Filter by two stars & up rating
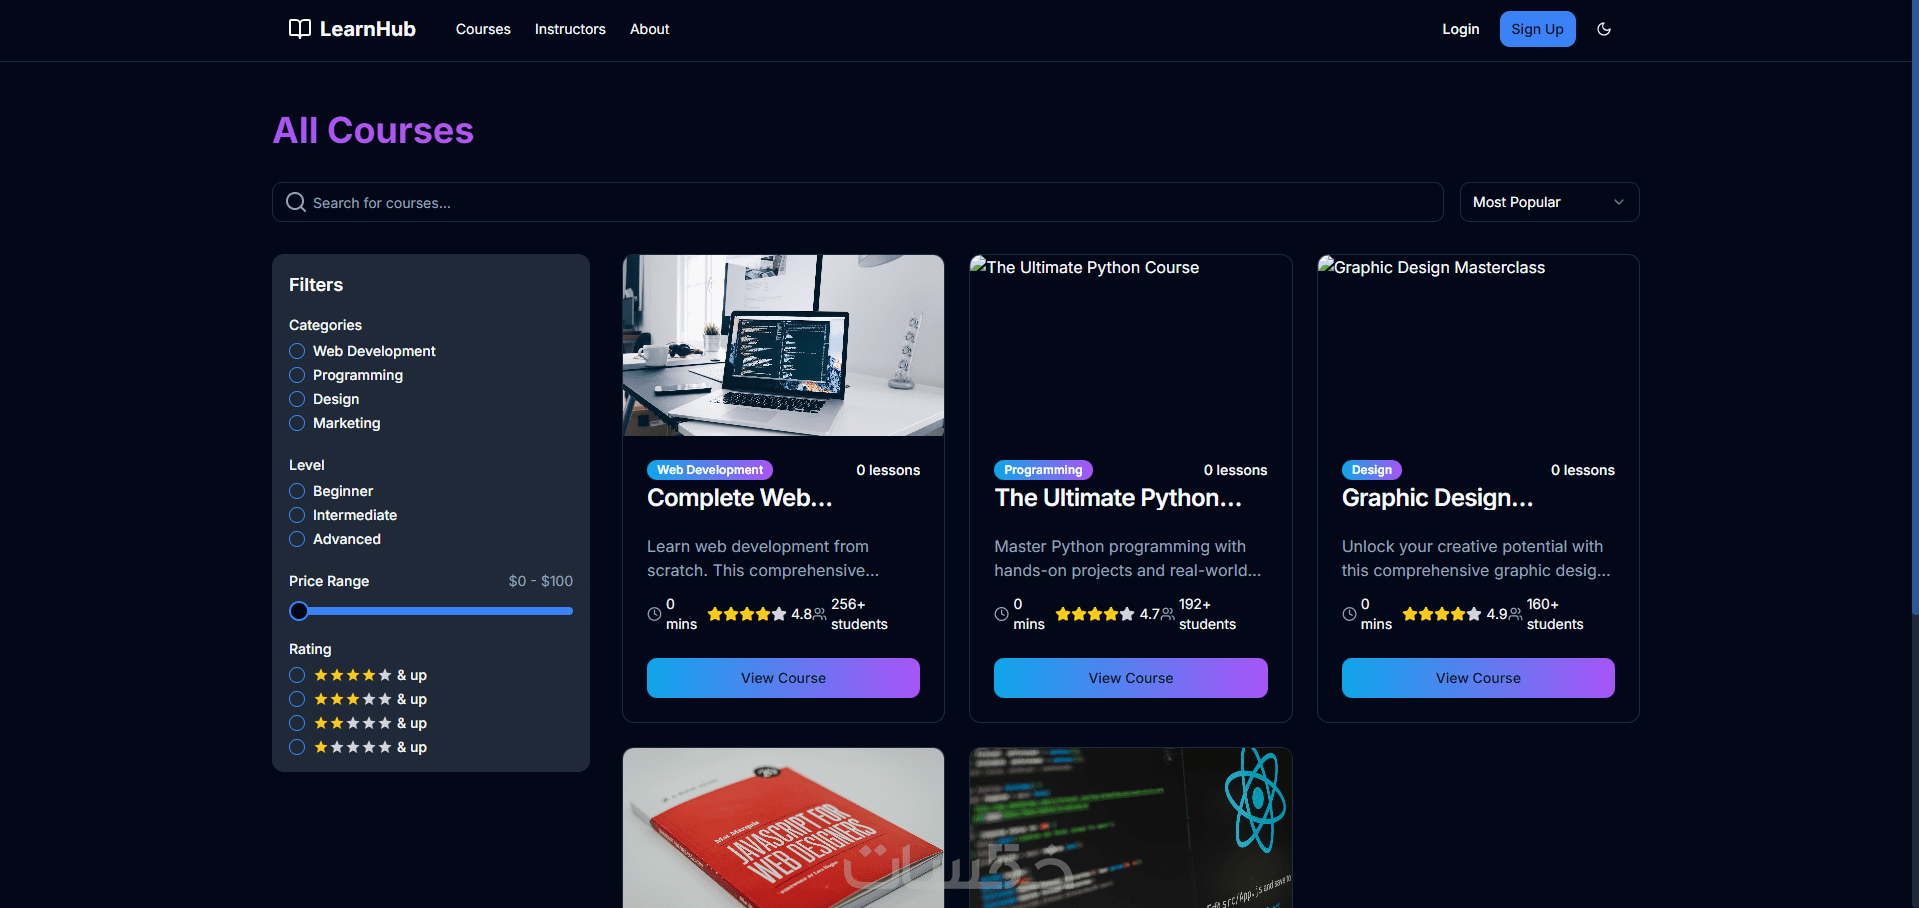Screen dimensions: 1919x908 [297, 723]
